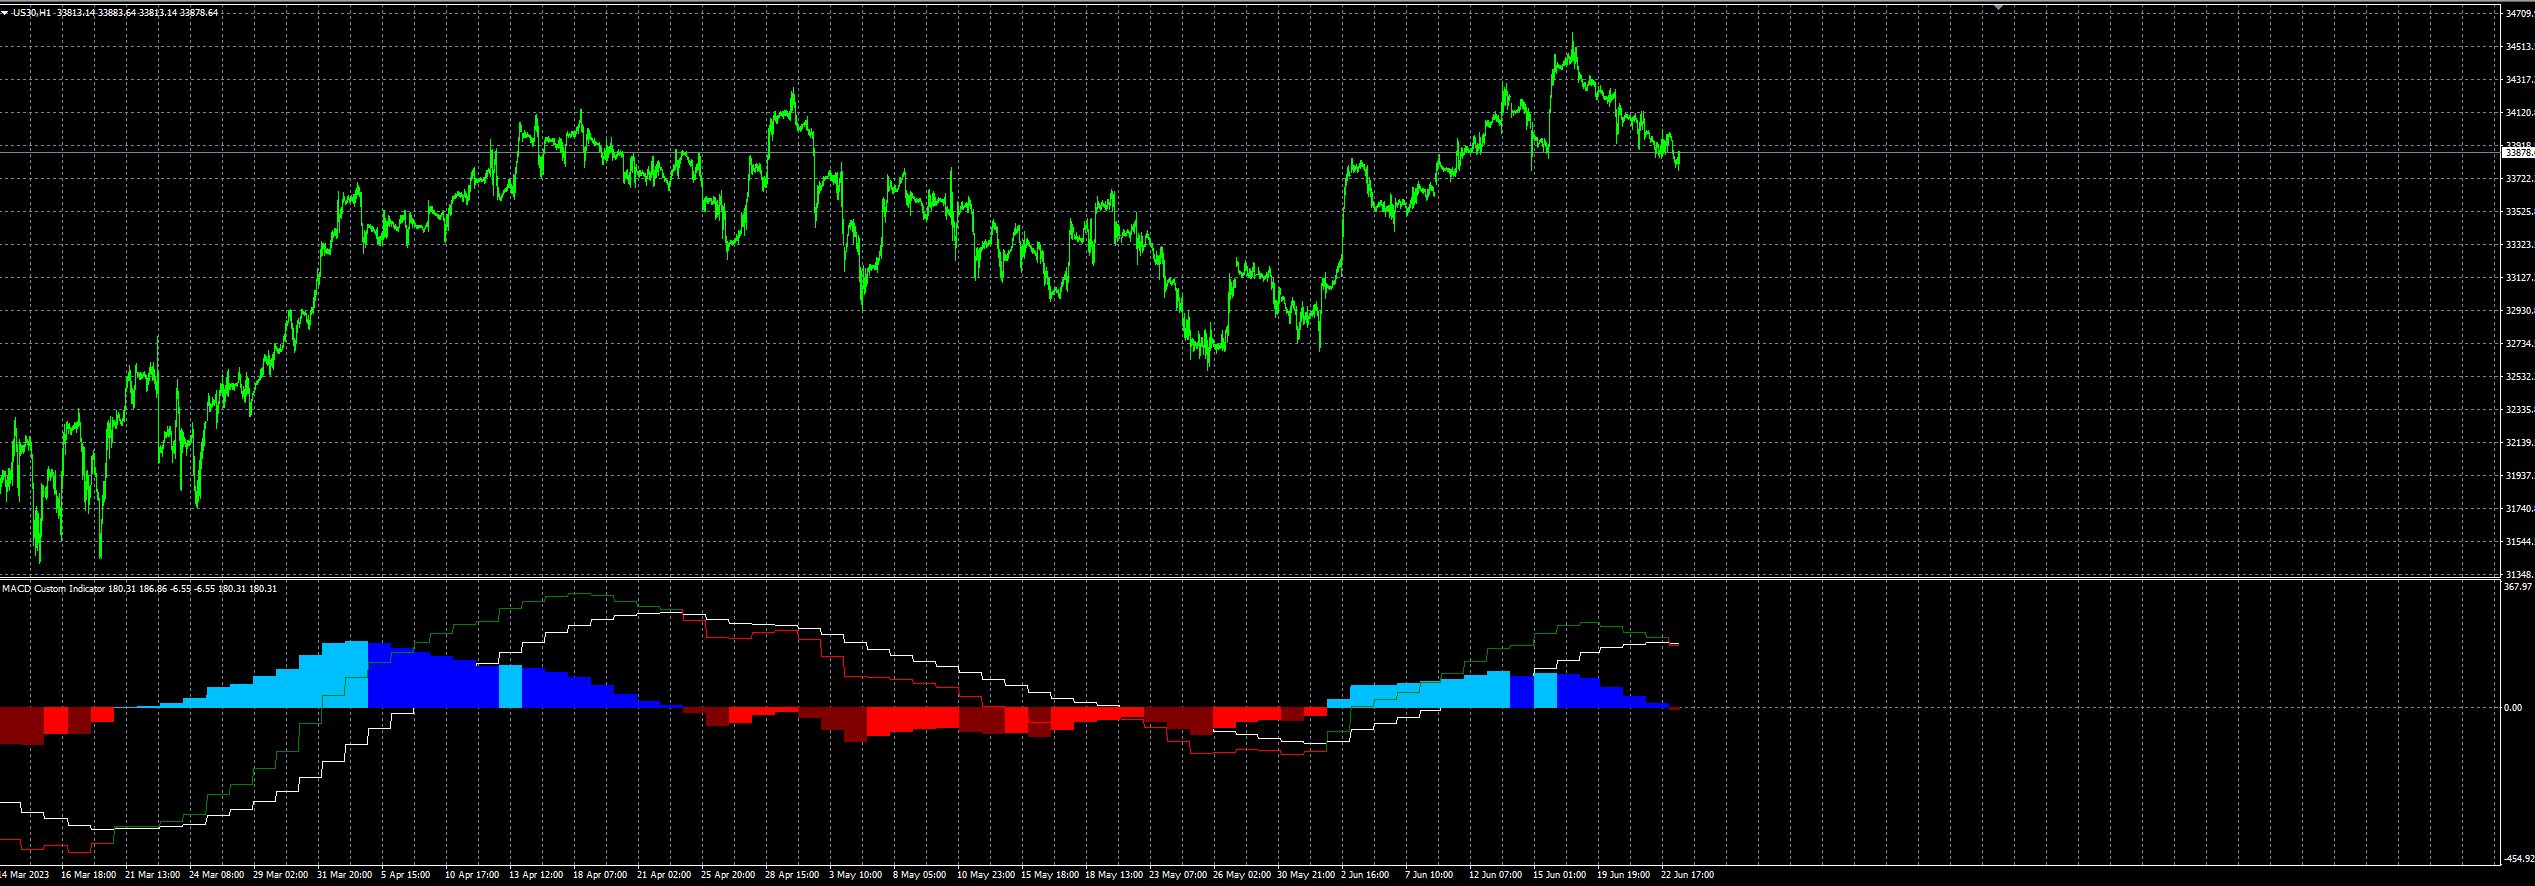Click the -454.92 indicator scale minimum
Image resolution: width=2535 pixels, height=886 pixels.
(x=2518, y=859)
